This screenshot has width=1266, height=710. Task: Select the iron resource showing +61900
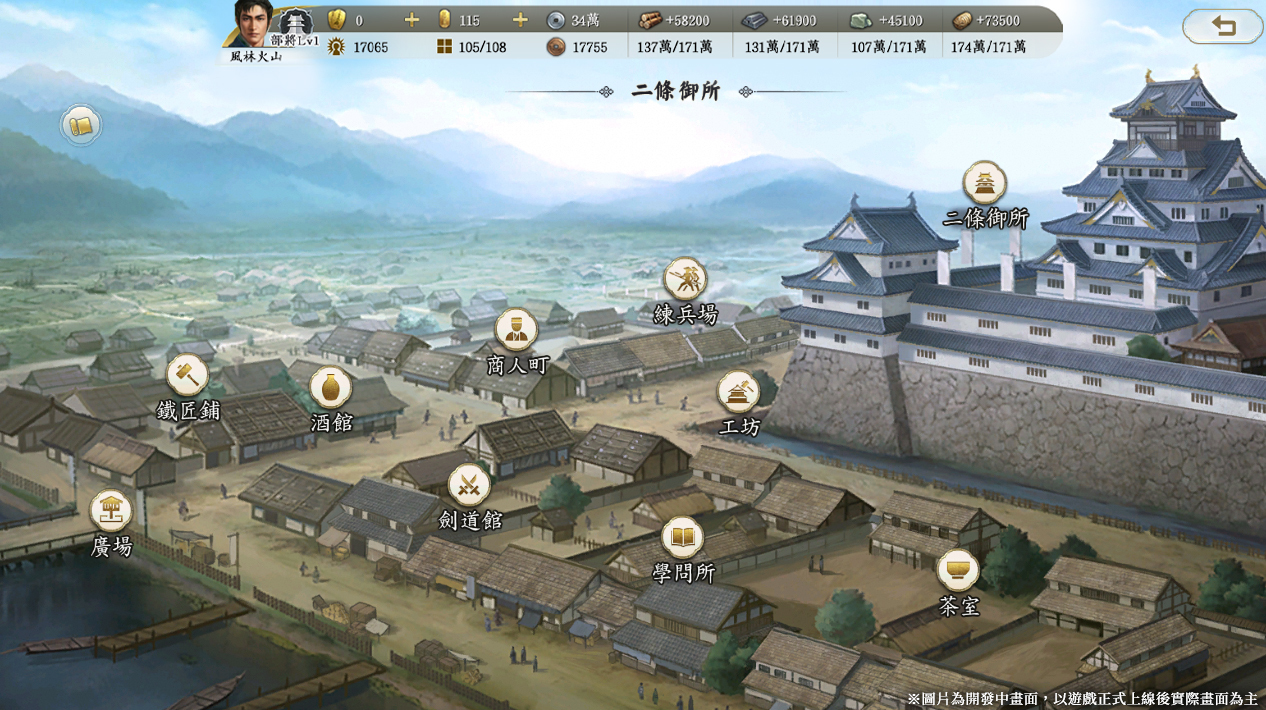click(780, 20)
